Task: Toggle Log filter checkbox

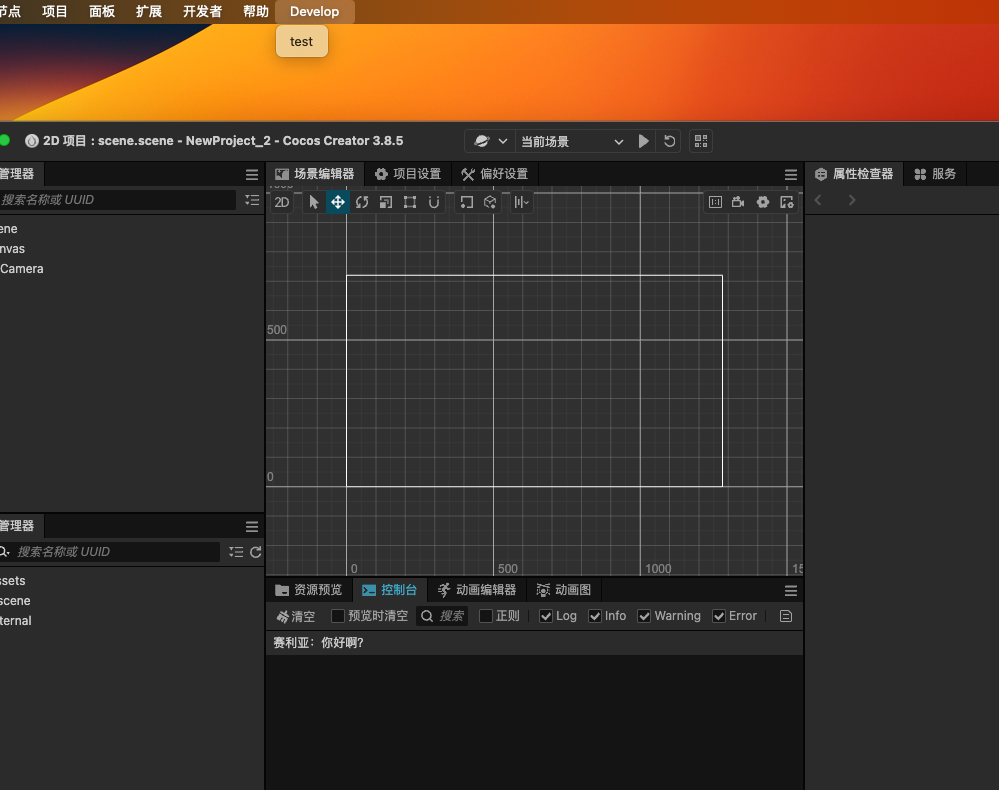Action: pos(546,616)
